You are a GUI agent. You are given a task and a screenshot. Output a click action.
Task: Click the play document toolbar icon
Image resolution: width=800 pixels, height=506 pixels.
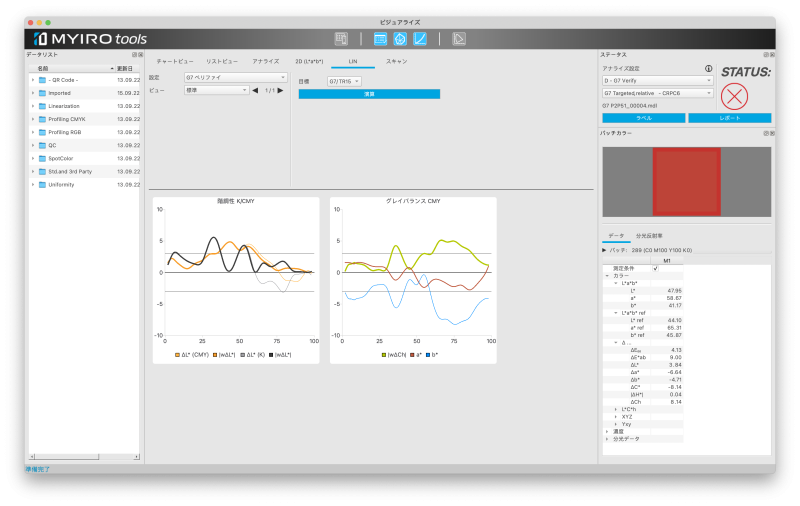pyautogui.click(x=459, y=39)
